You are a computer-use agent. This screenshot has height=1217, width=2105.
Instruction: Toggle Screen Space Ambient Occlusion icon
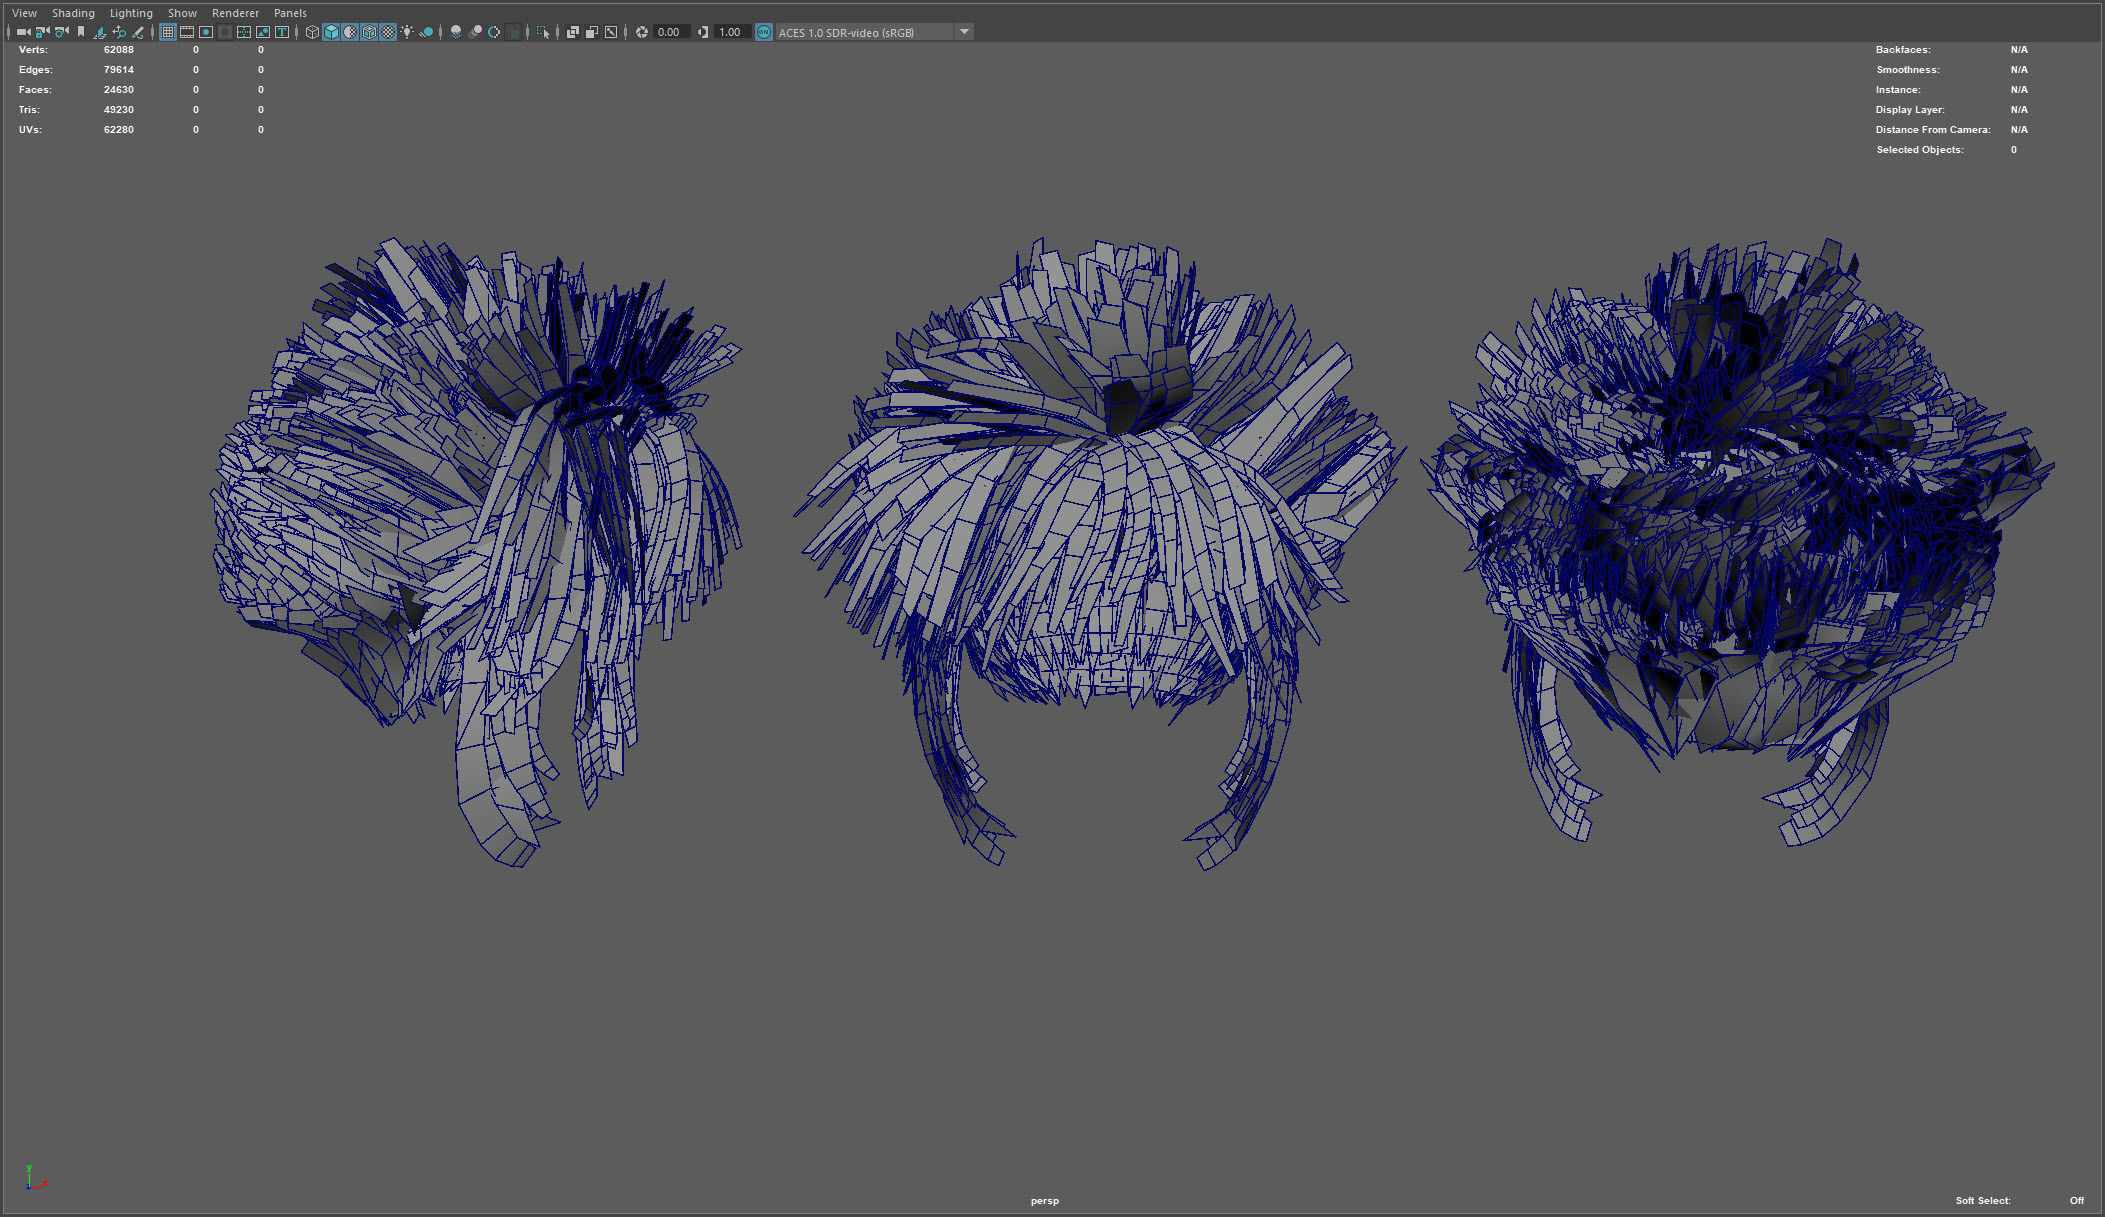pyautogui.click(x=456, y=32)
